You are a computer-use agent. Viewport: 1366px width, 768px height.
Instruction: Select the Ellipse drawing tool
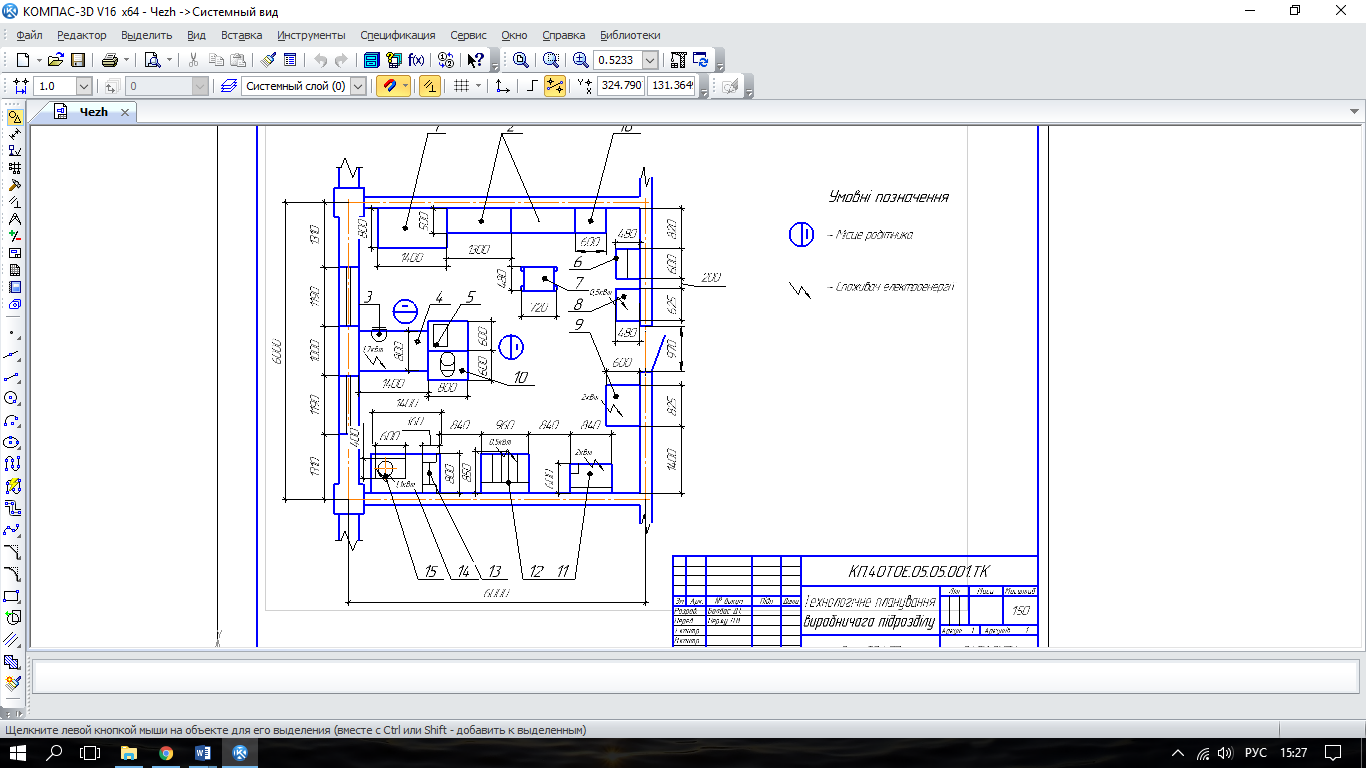(x=13, y=442)
